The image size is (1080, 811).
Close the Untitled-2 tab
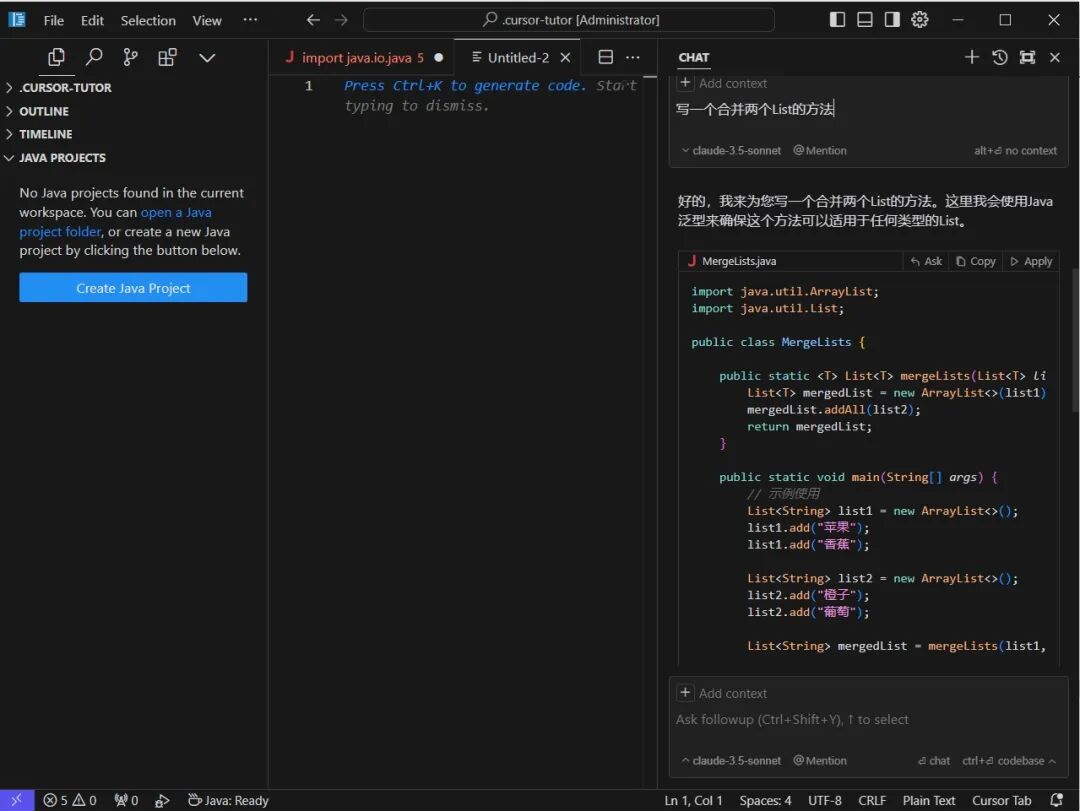[x=565, y=58]
